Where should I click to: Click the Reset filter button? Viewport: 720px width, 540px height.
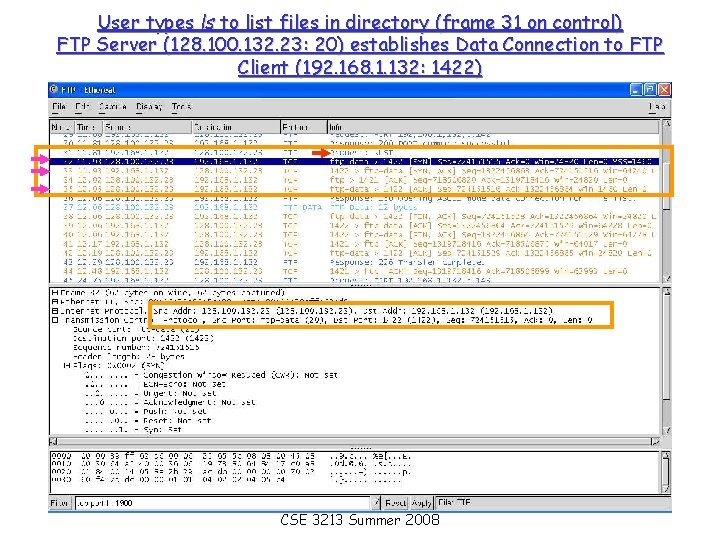[395, 503]
